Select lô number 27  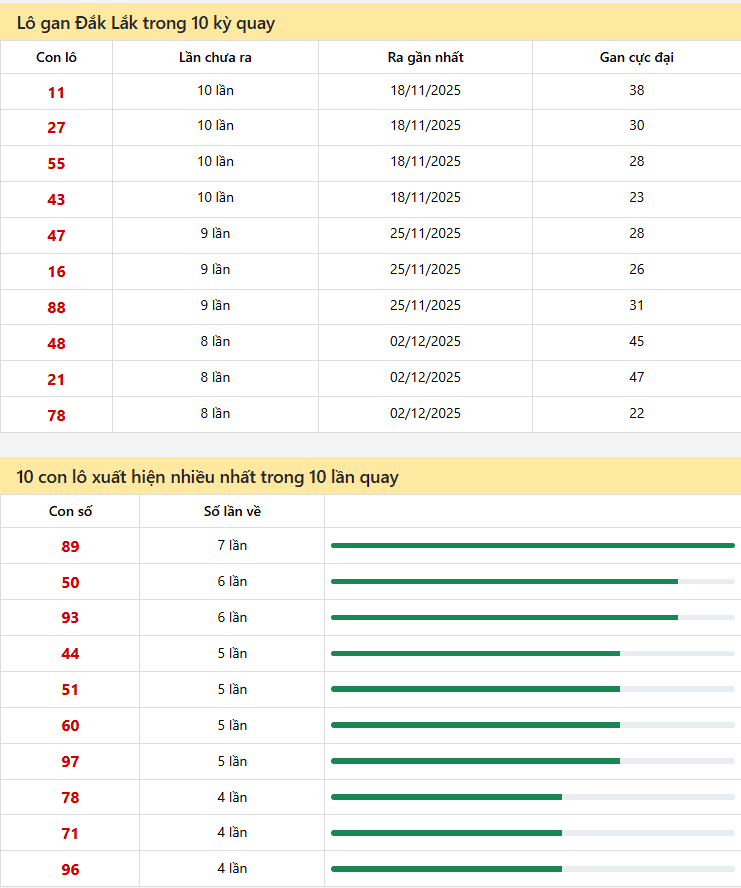coord(56,128)
